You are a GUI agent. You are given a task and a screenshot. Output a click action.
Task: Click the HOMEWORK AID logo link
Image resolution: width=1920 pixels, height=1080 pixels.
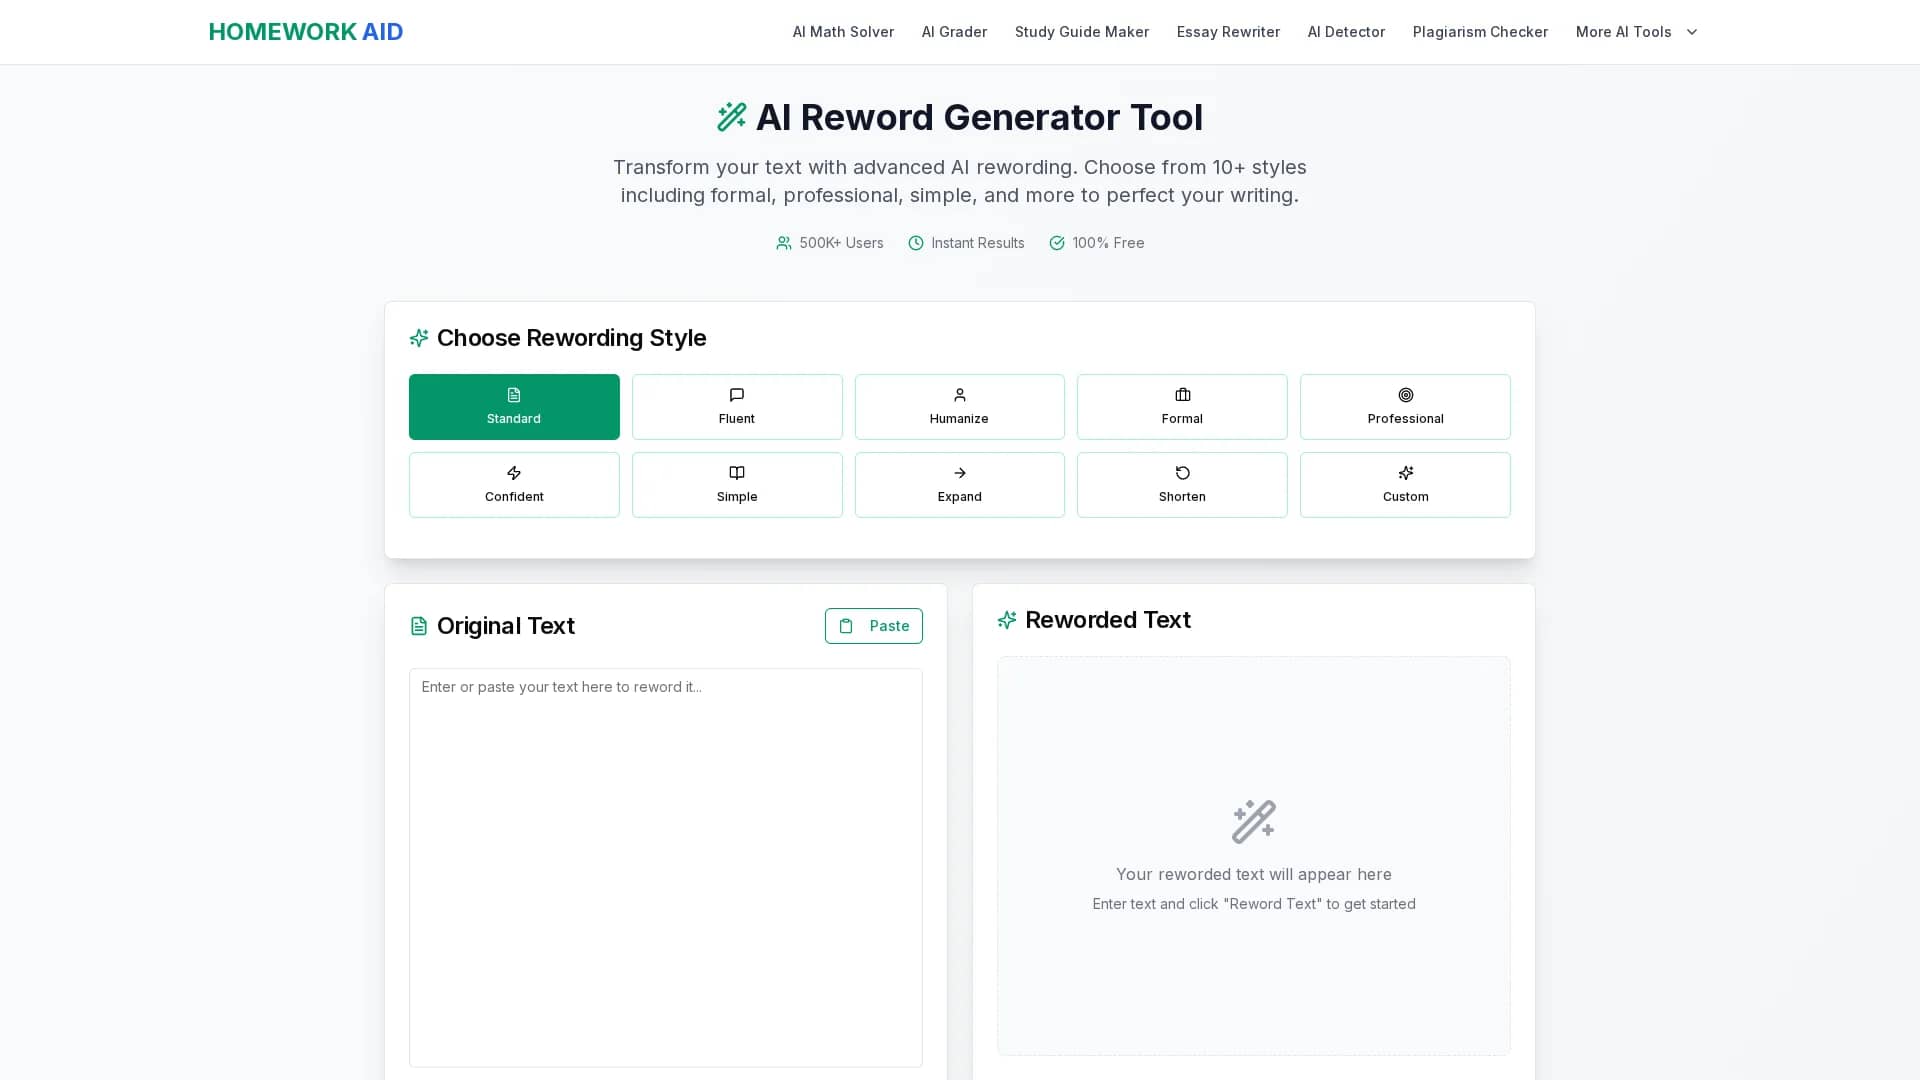pyautogui.click(x=306, y=32)
